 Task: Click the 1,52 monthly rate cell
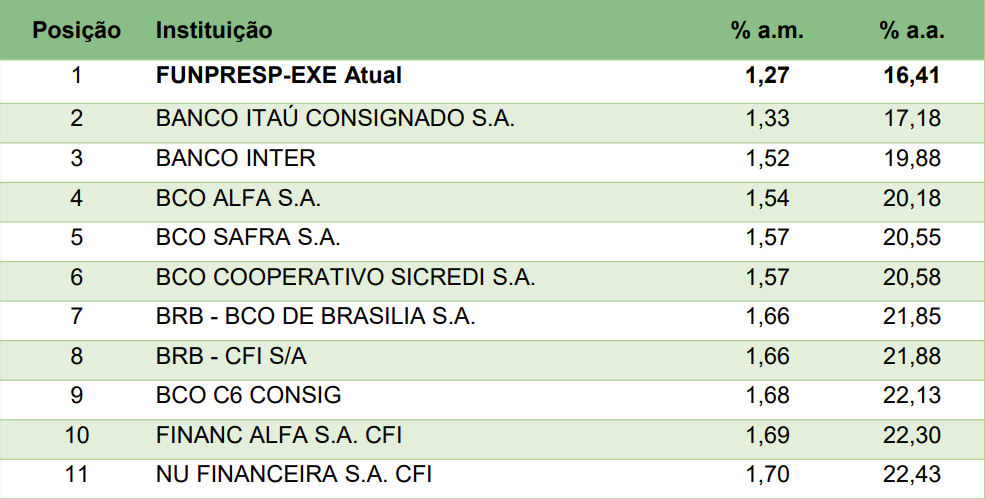click(767, 158)
